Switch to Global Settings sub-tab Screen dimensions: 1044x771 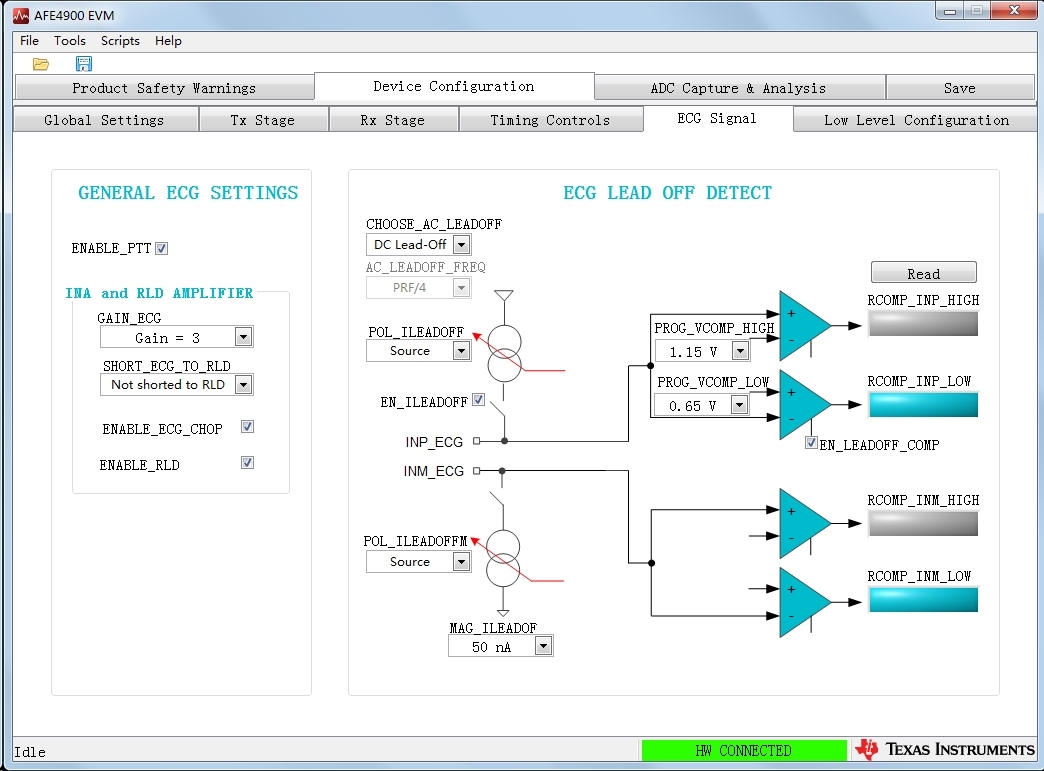[105, 120]
